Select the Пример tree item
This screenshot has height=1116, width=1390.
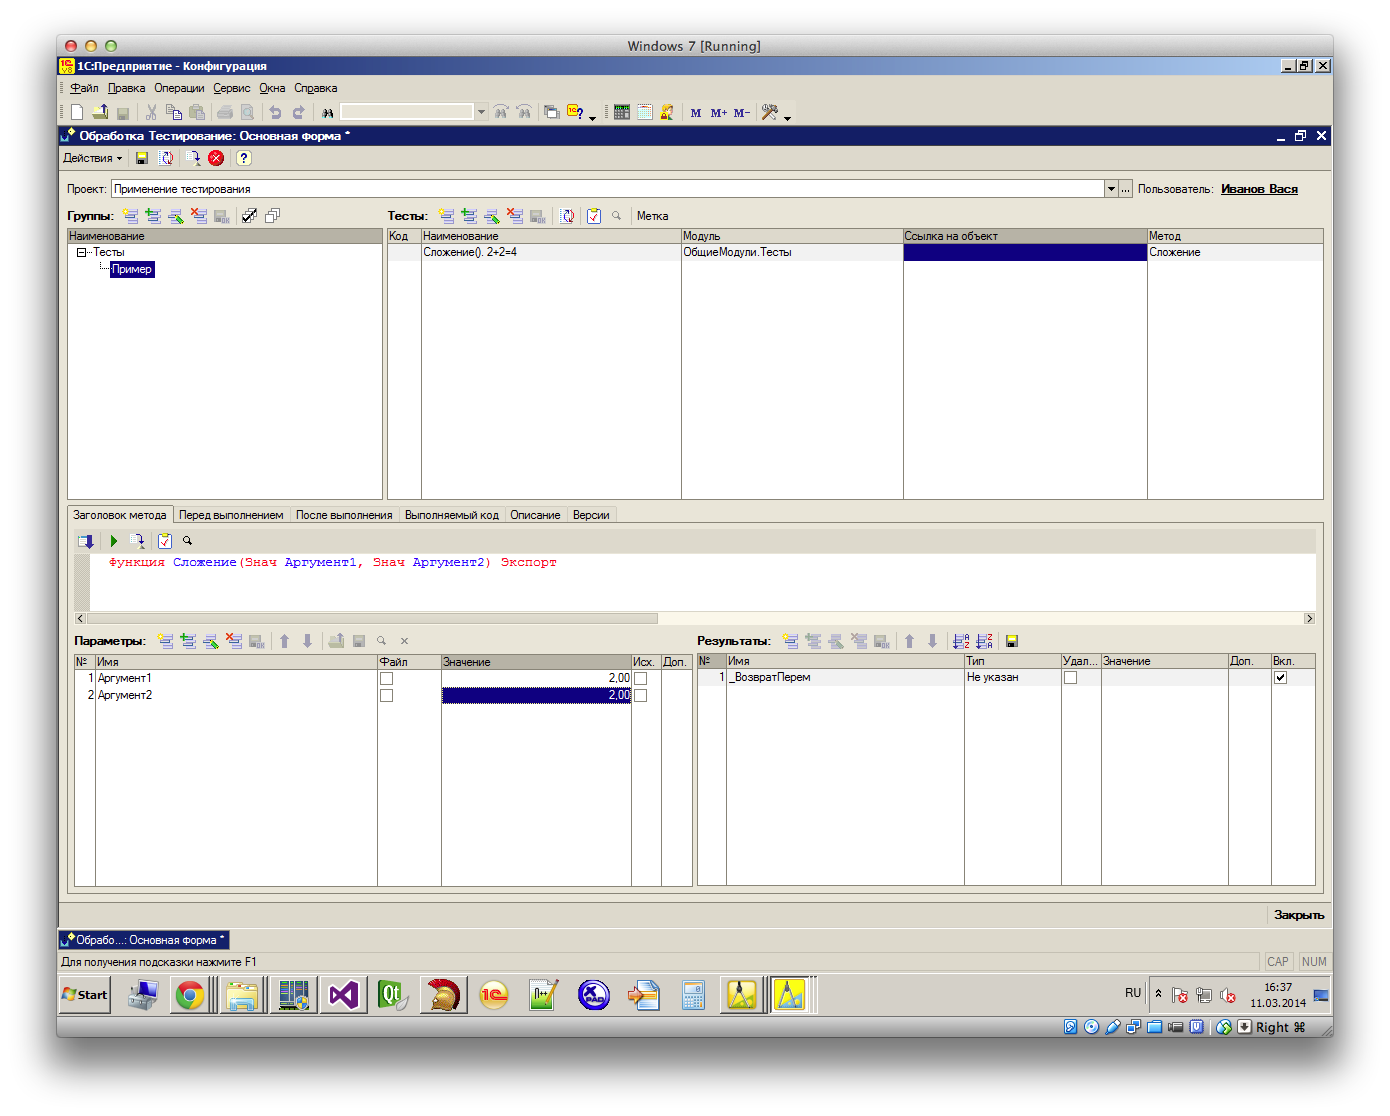coord(132,269)
